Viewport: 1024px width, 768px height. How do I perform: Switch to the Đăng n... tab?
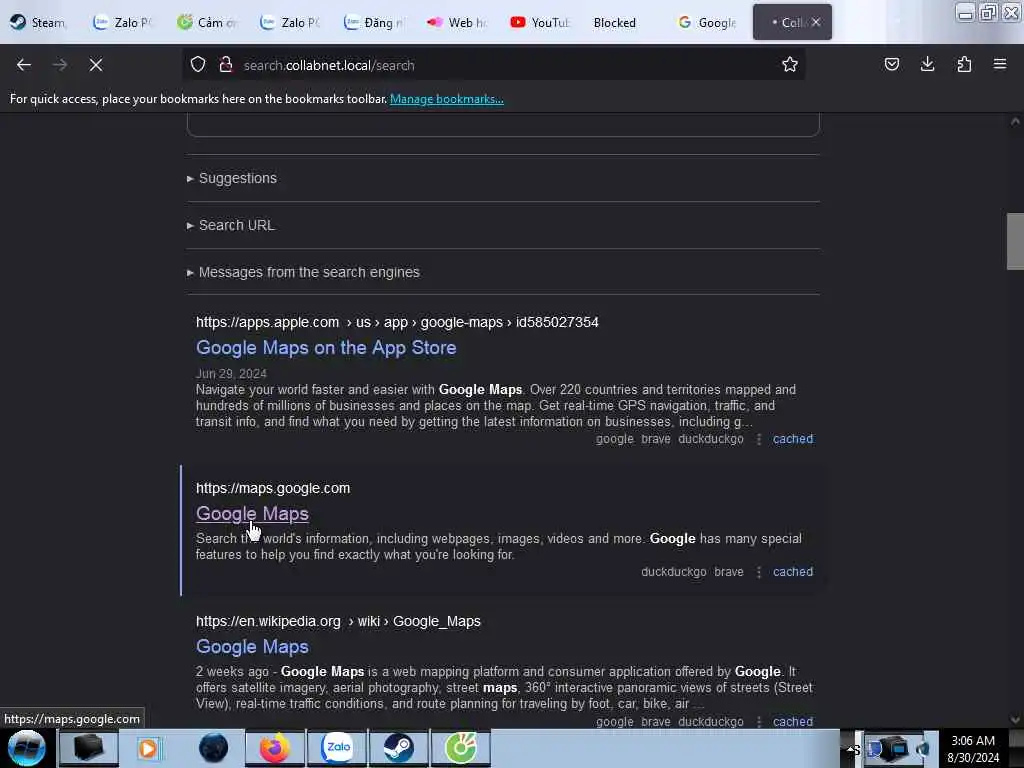374,23
